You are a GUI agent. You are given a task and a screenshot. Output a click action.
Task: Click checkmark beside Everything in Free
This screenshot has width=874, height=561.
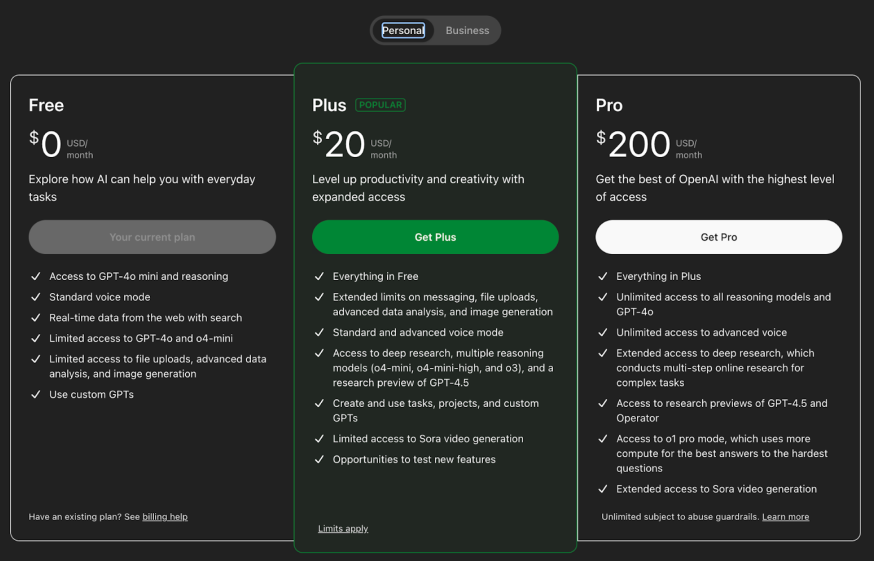319,277
